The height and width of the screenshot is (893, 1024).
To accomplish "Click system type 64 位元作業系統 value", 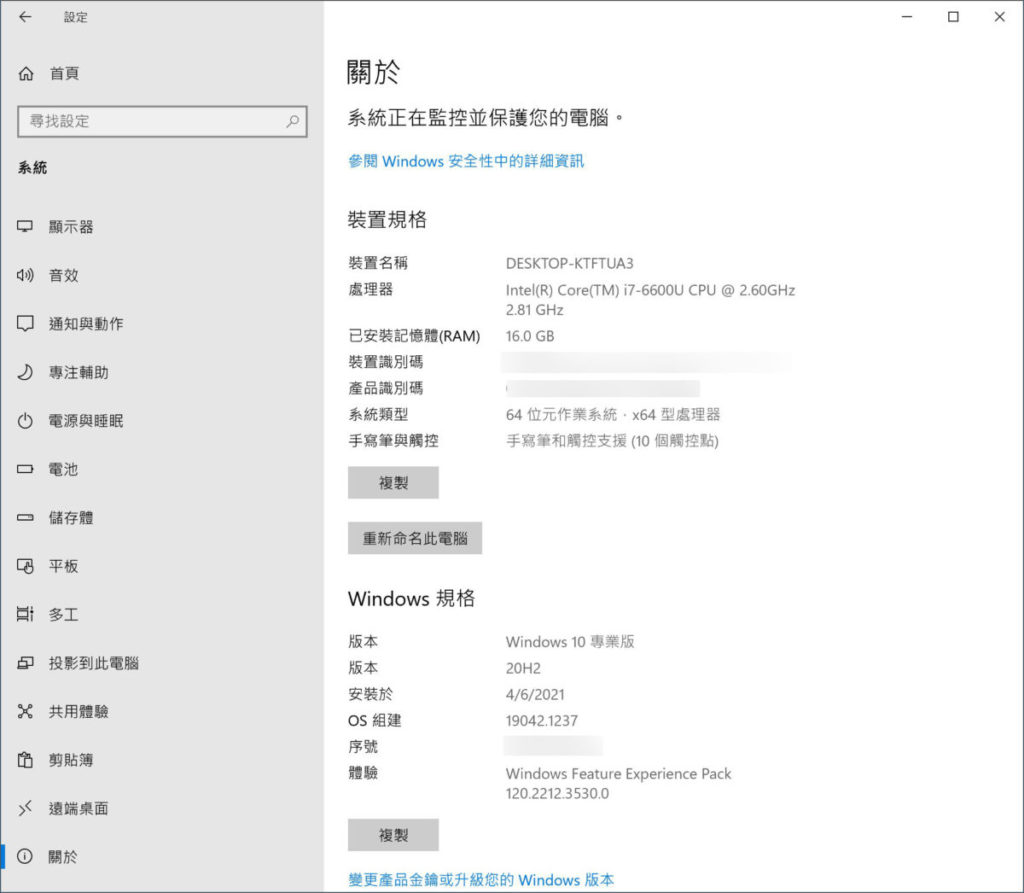I will (613, 414).
